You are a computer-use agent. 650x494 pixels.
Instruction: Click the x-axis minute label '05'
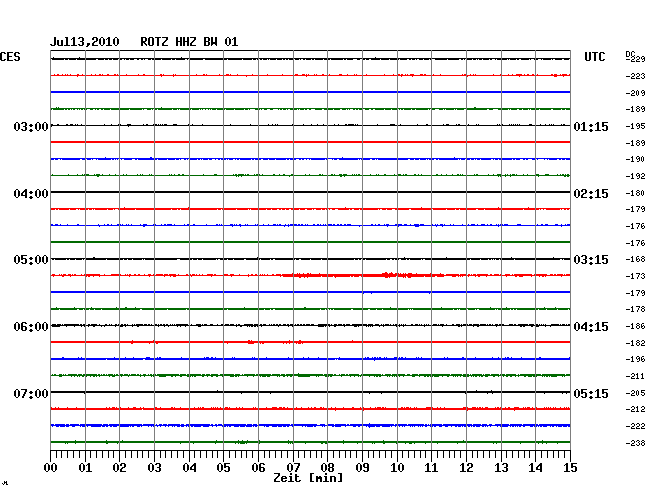coord(223,468)
